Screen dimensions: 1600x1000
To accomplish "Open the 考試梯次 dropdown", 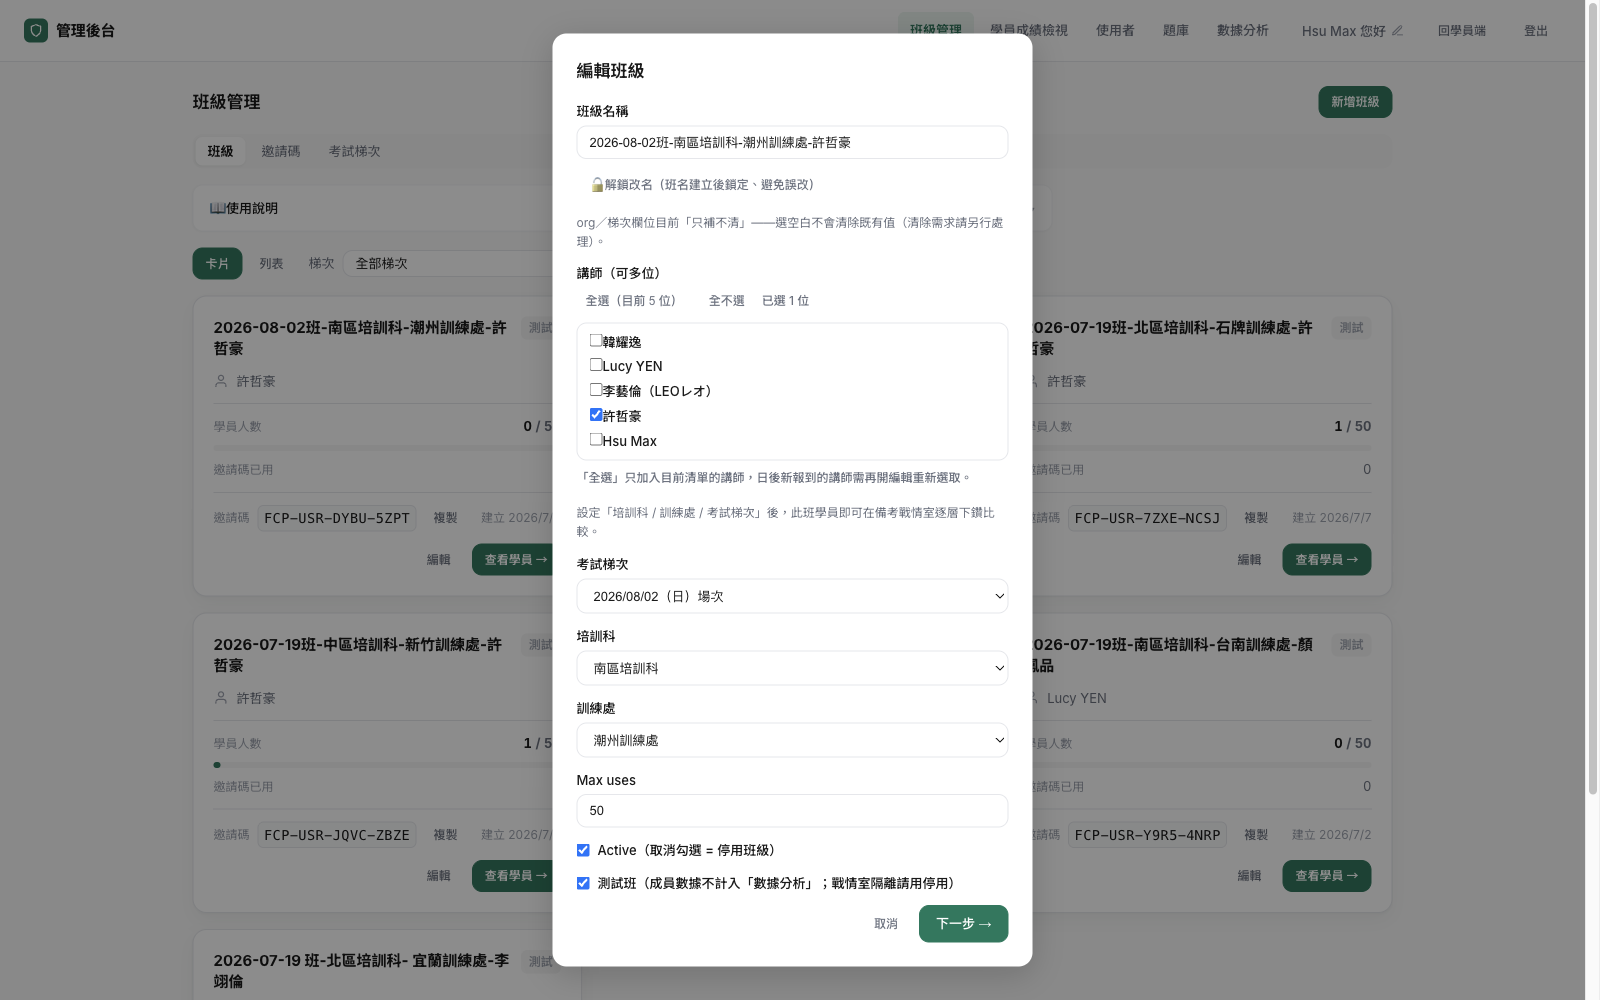I will click(792, 596).
